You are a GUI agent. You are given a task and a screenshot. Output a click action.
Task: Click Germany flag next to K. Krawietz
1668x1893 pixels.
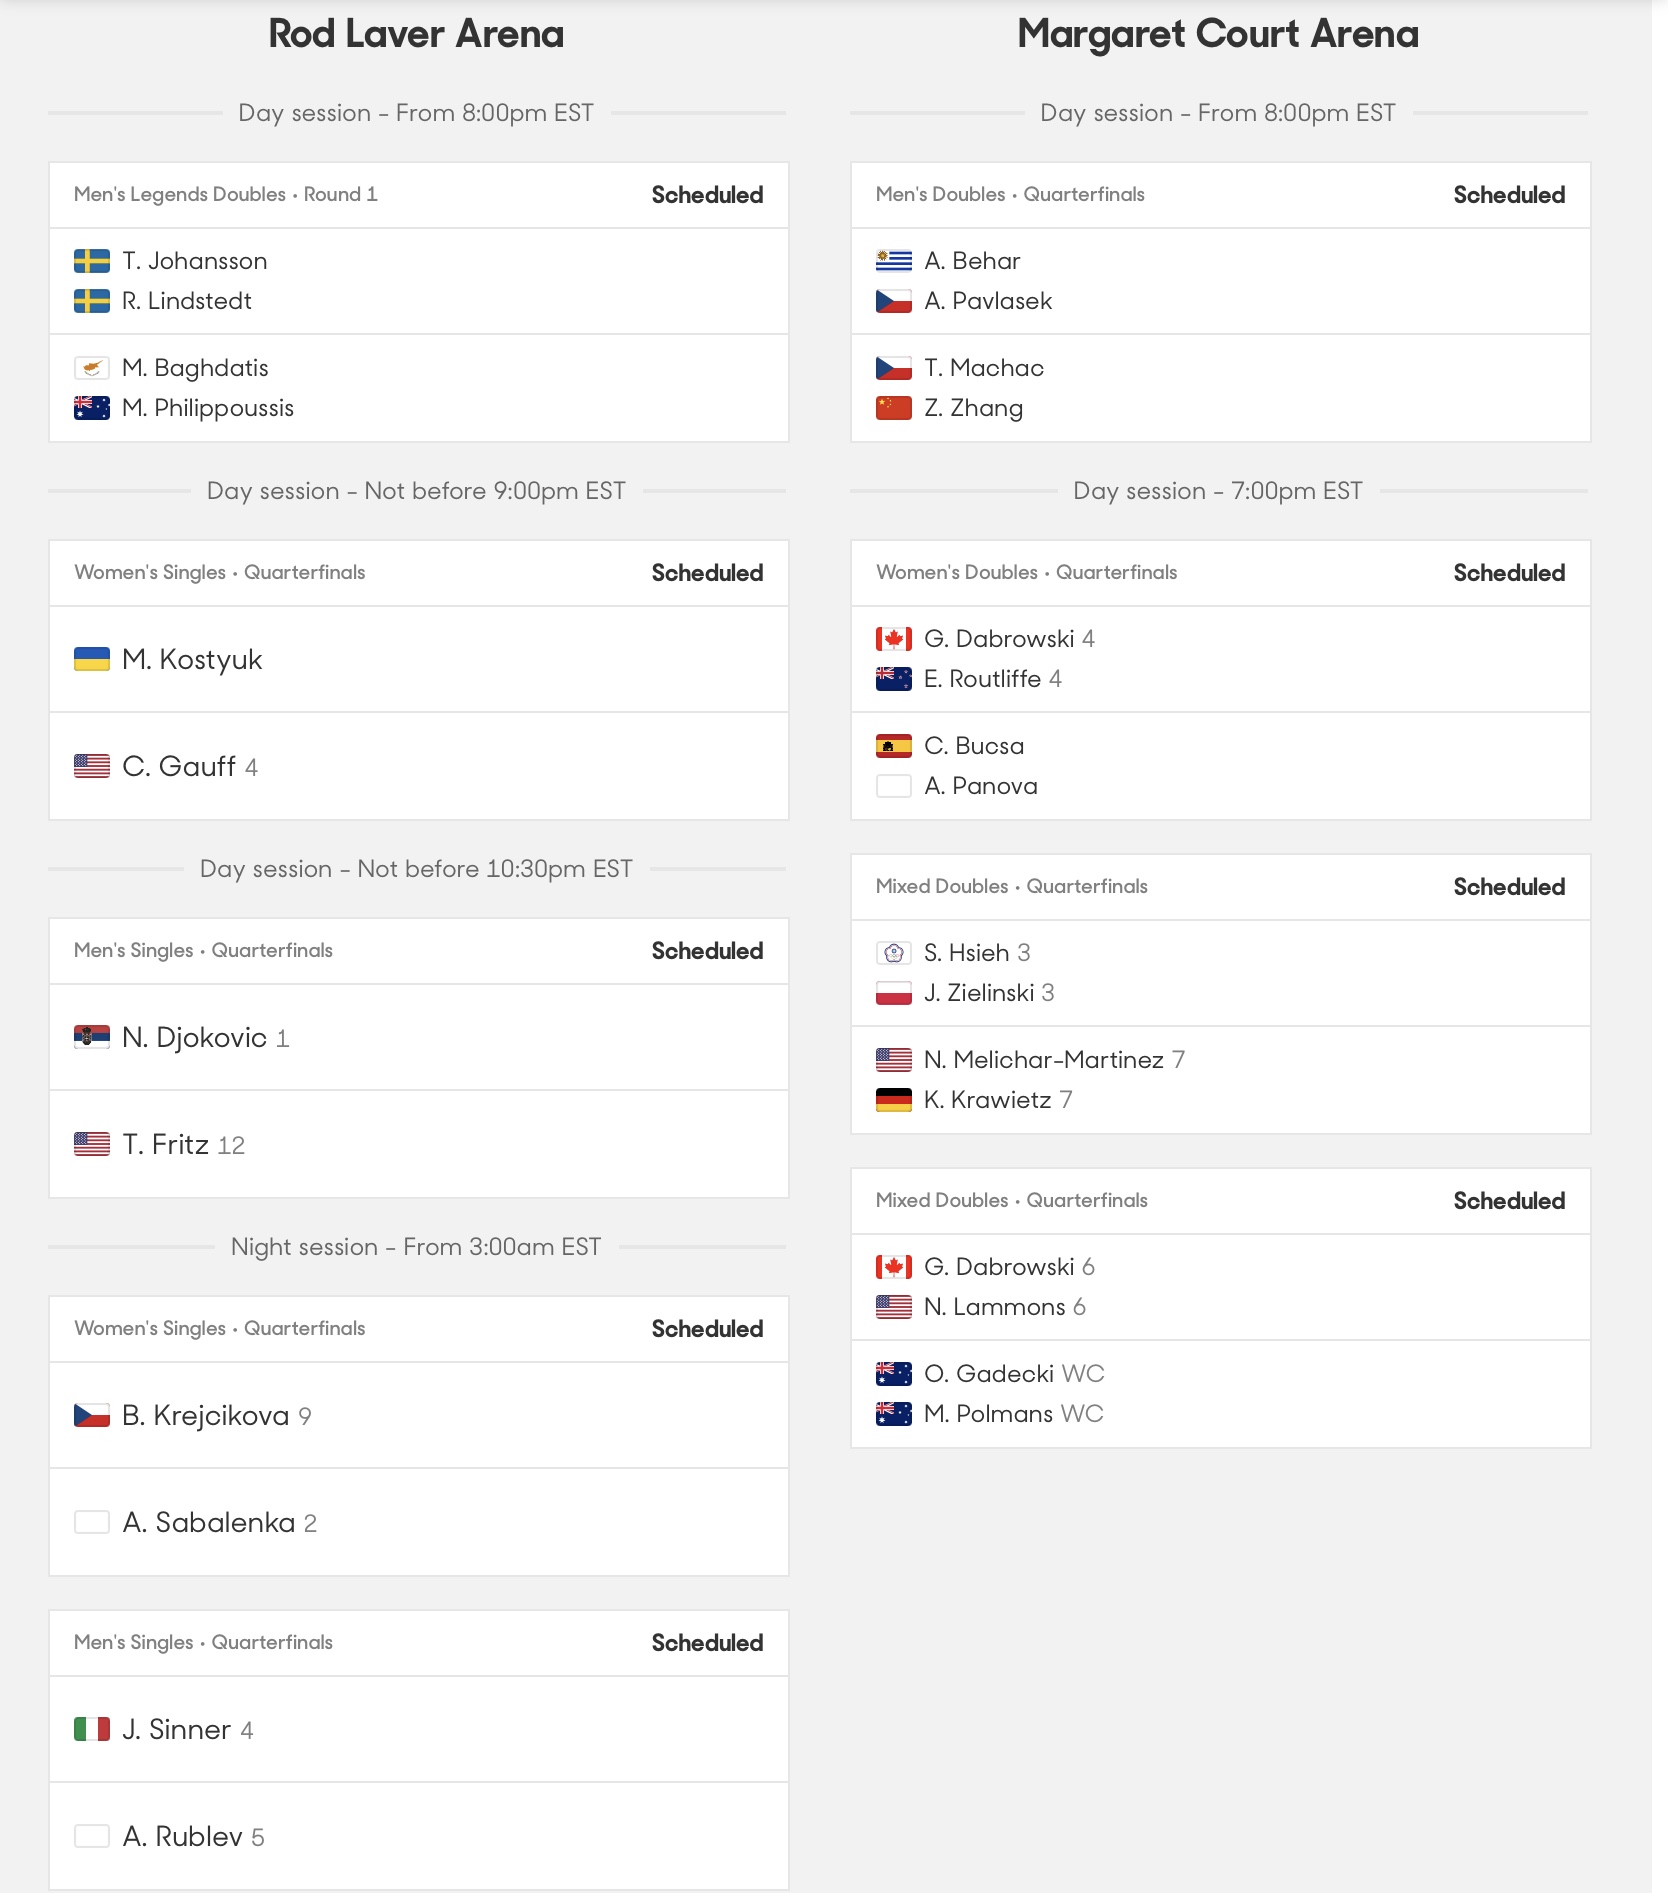[894, 1100]
